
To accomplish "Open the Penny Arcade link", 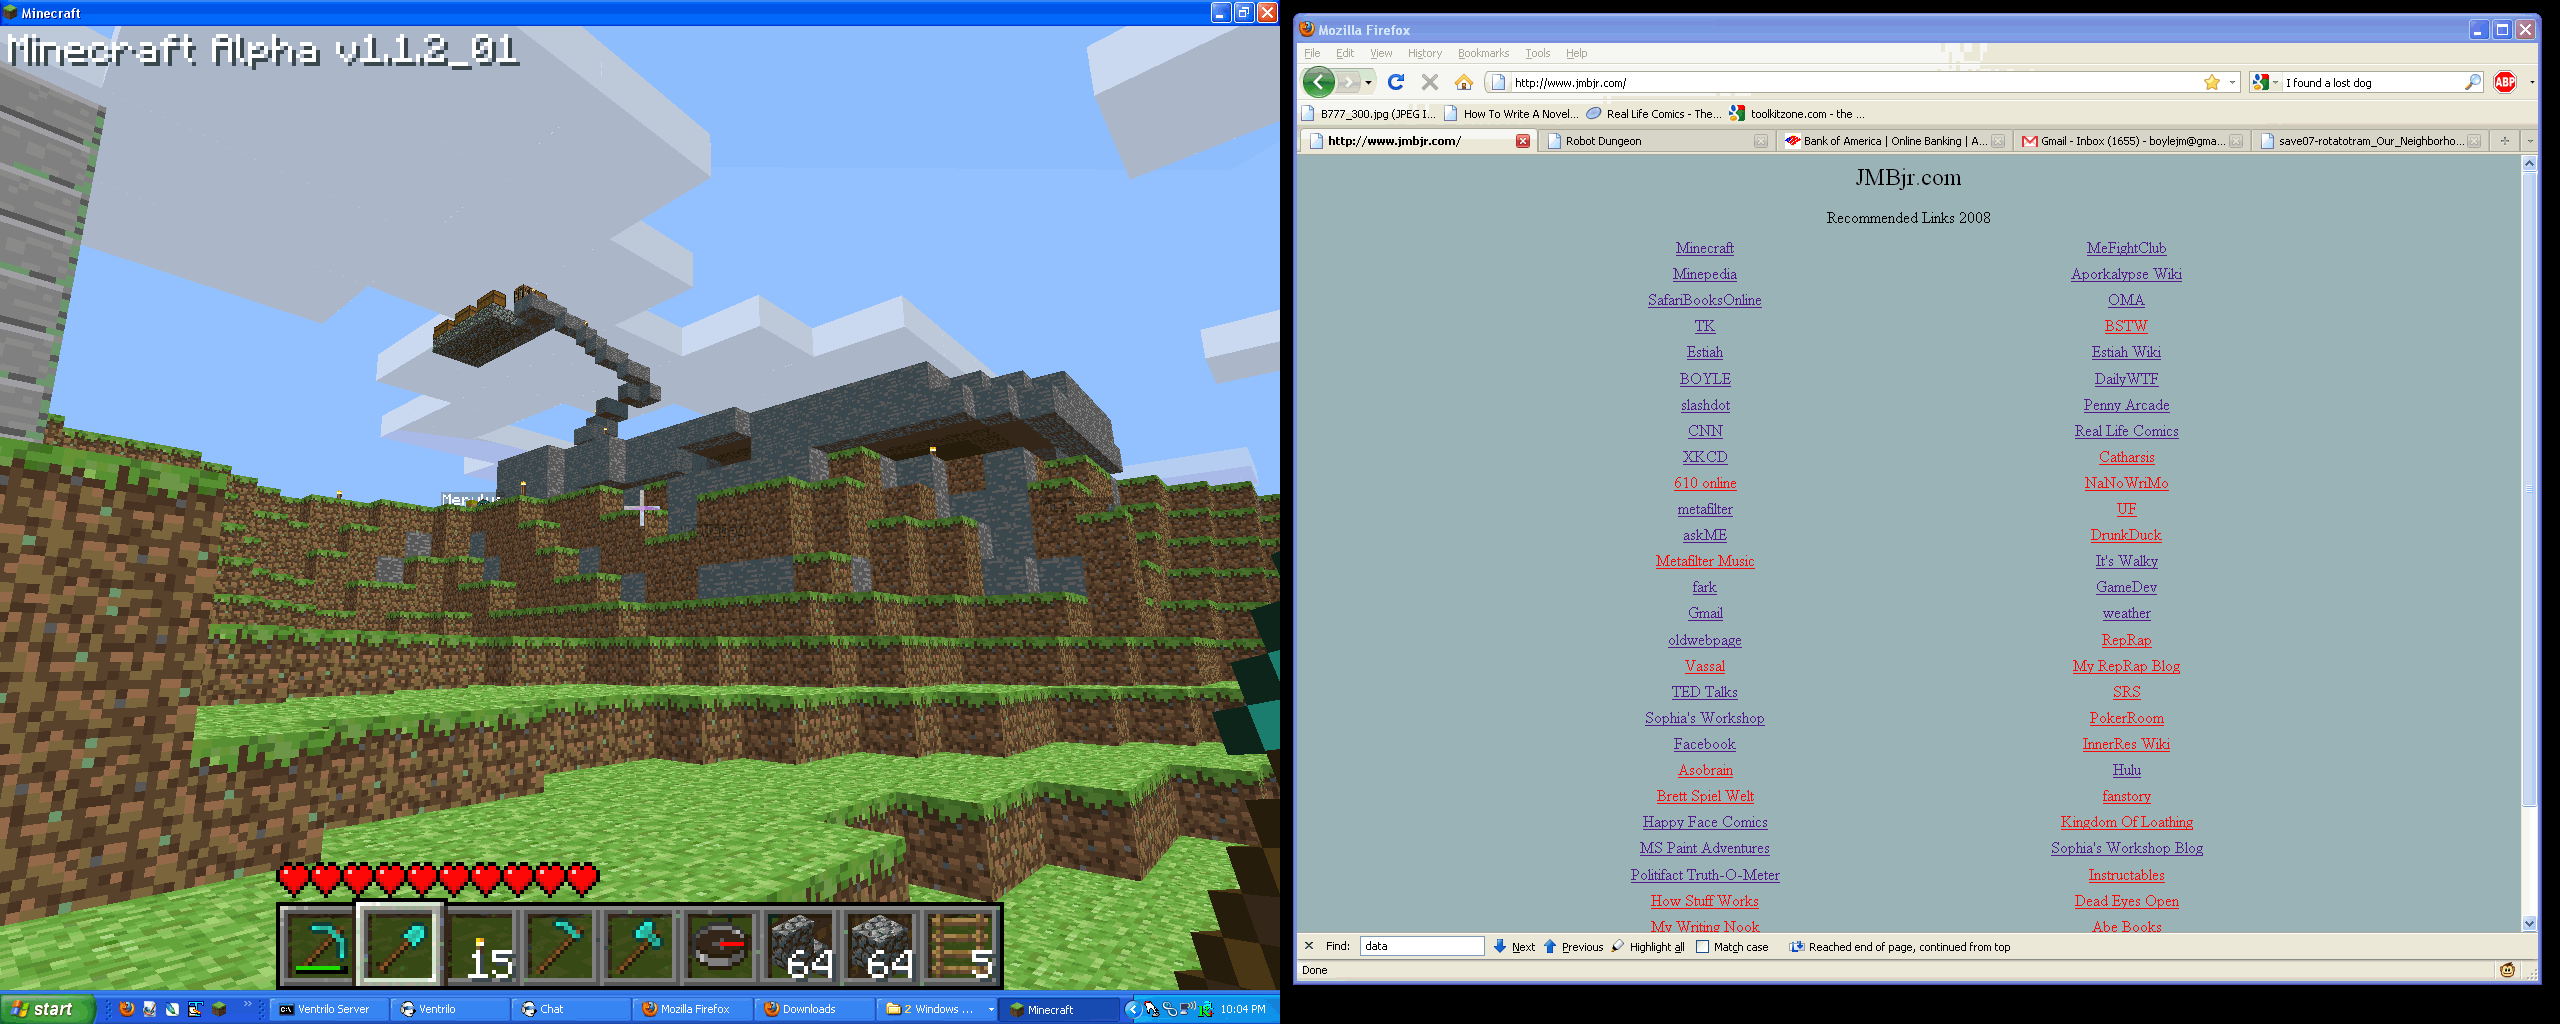I will click(x=2126, y=405).
